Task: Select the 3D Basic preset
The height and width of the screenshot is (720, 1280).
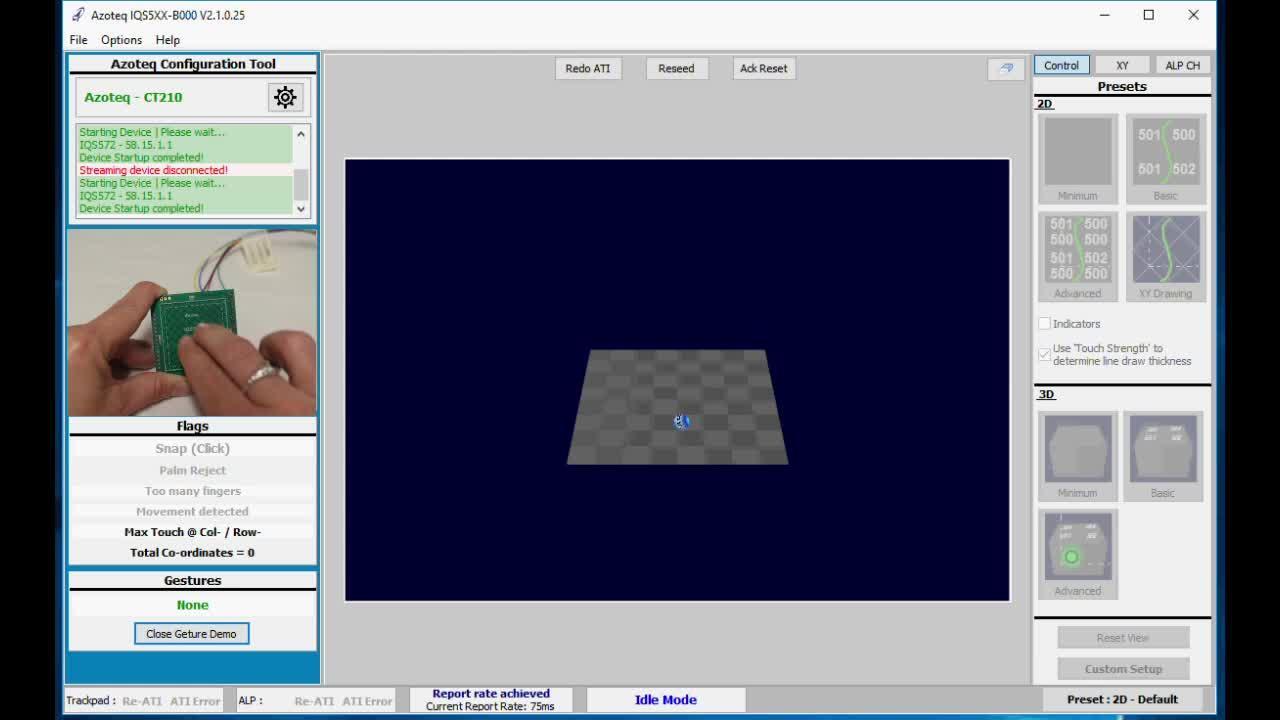Action: click(1163, 452)
